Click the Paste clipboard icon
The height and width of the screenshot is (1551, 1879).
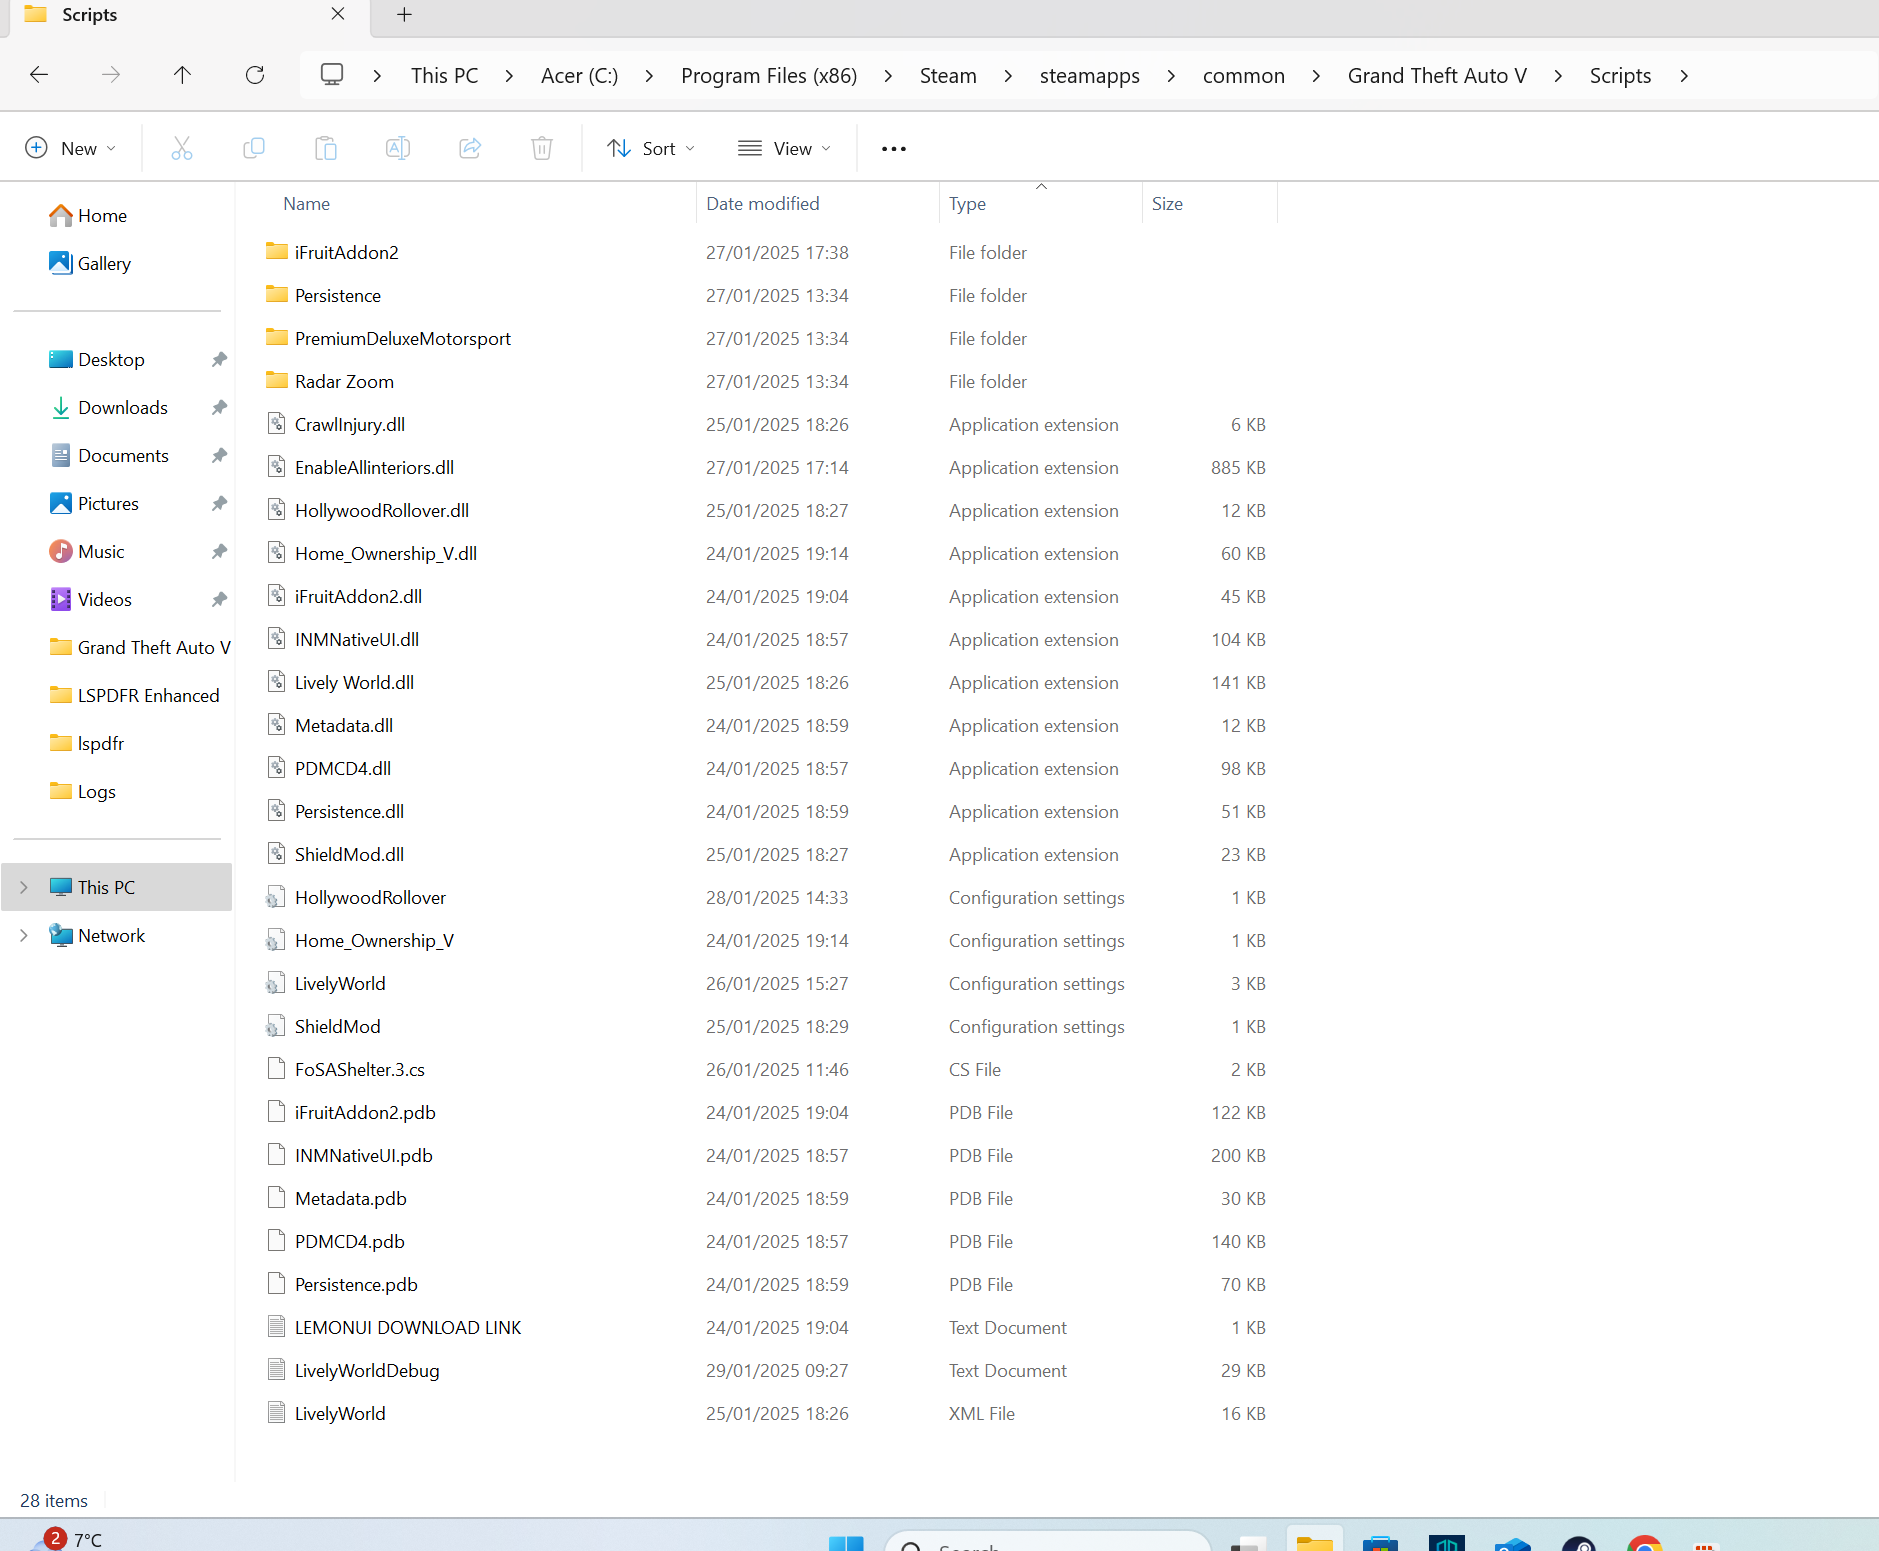pyautogui.click(x=326, y=148)
